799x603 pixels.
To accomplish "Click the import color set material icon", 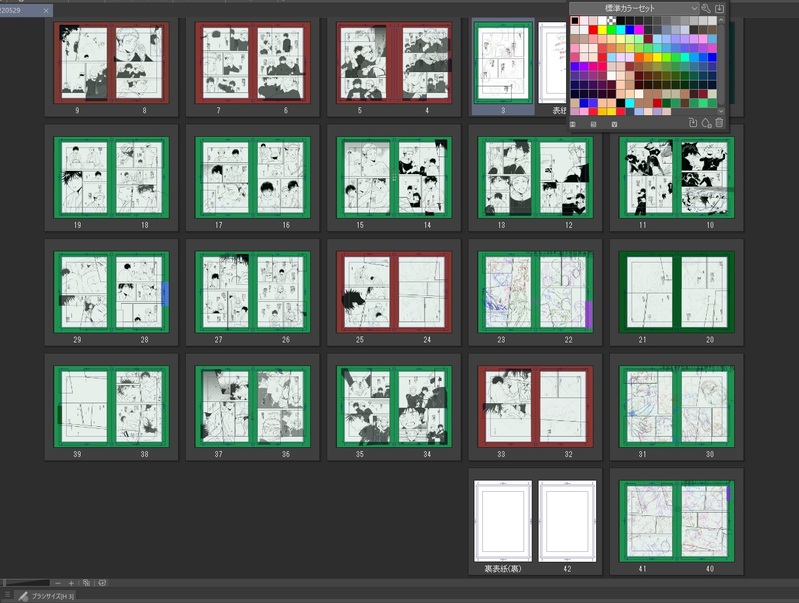I will point(719,8).
